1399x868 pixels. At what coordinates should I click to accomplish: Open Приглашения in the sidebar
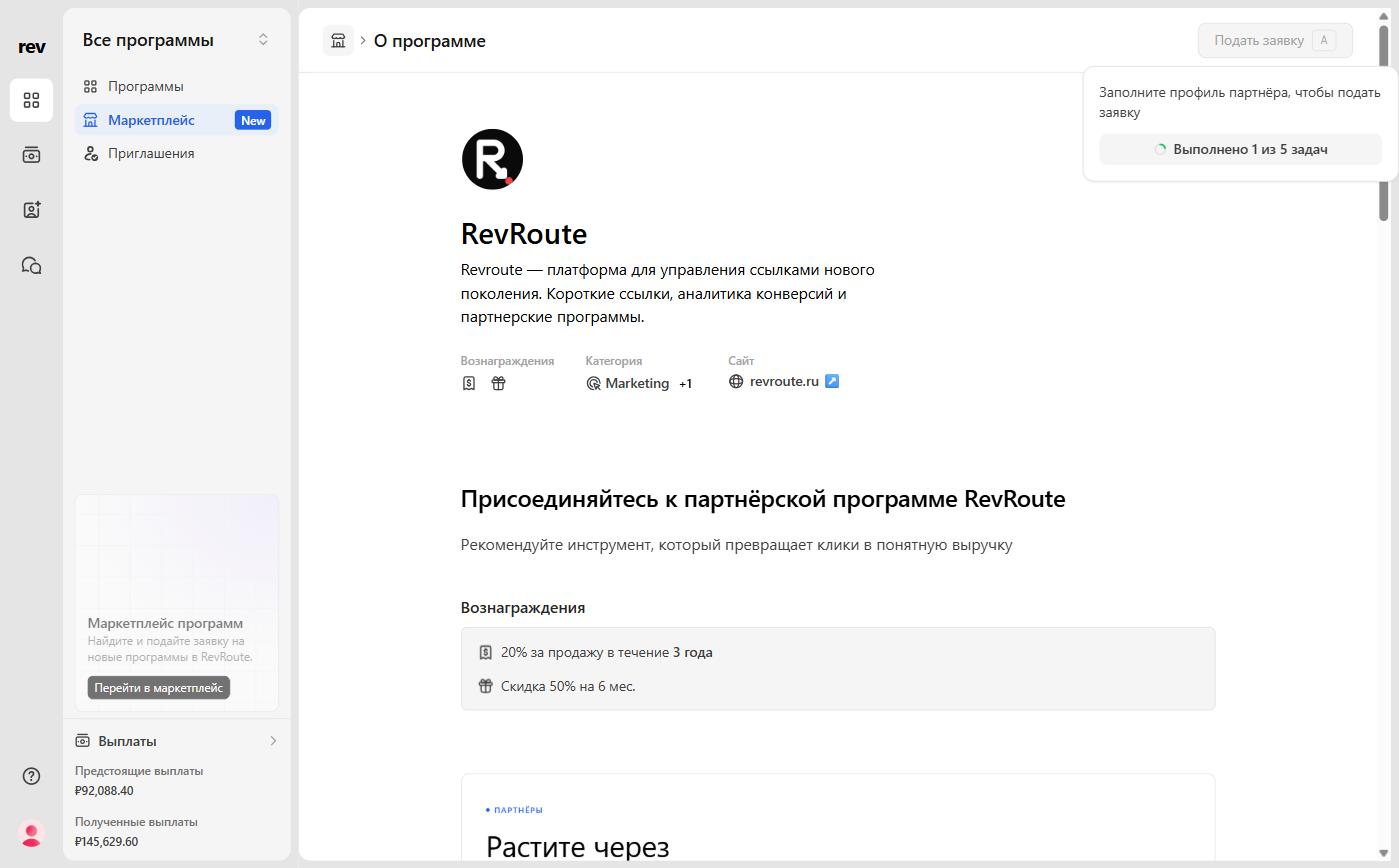point(177,153)
